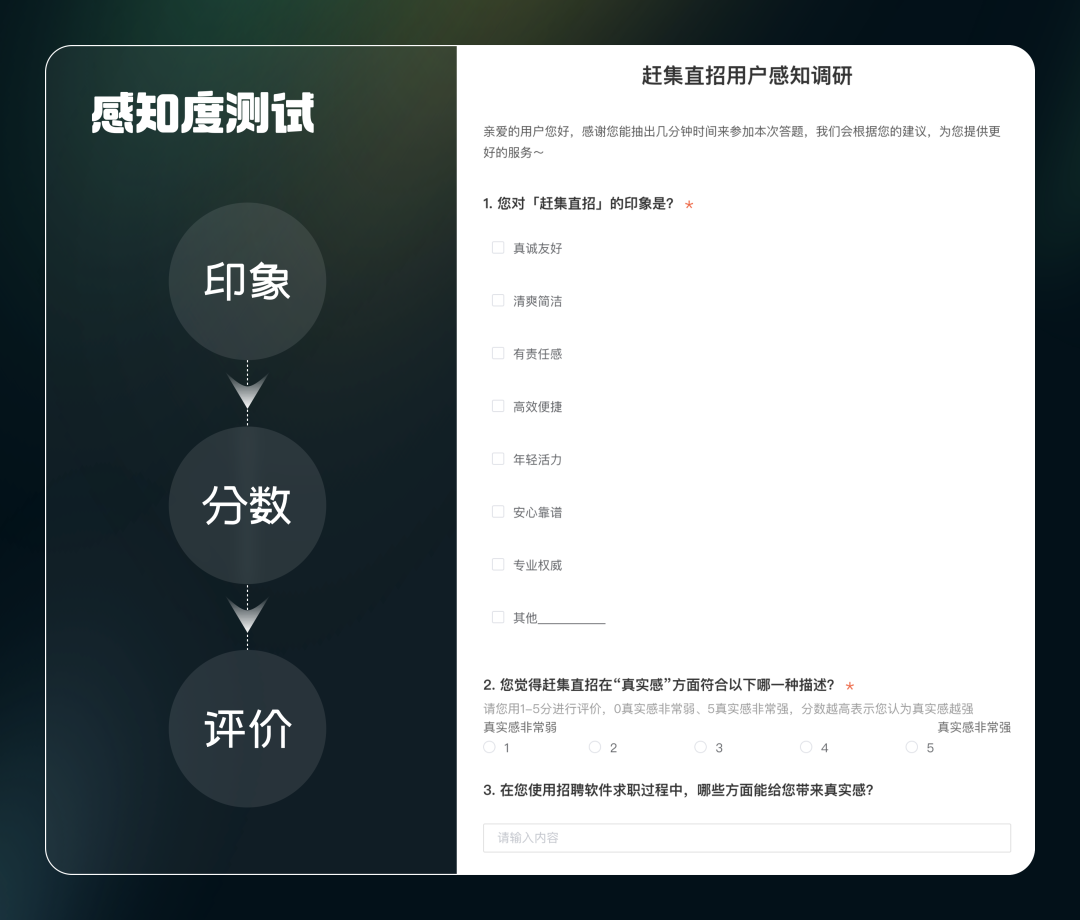Check the 真诚友好 checkbox
This screenshot has width=1080, height=920.
coord(498,247)
